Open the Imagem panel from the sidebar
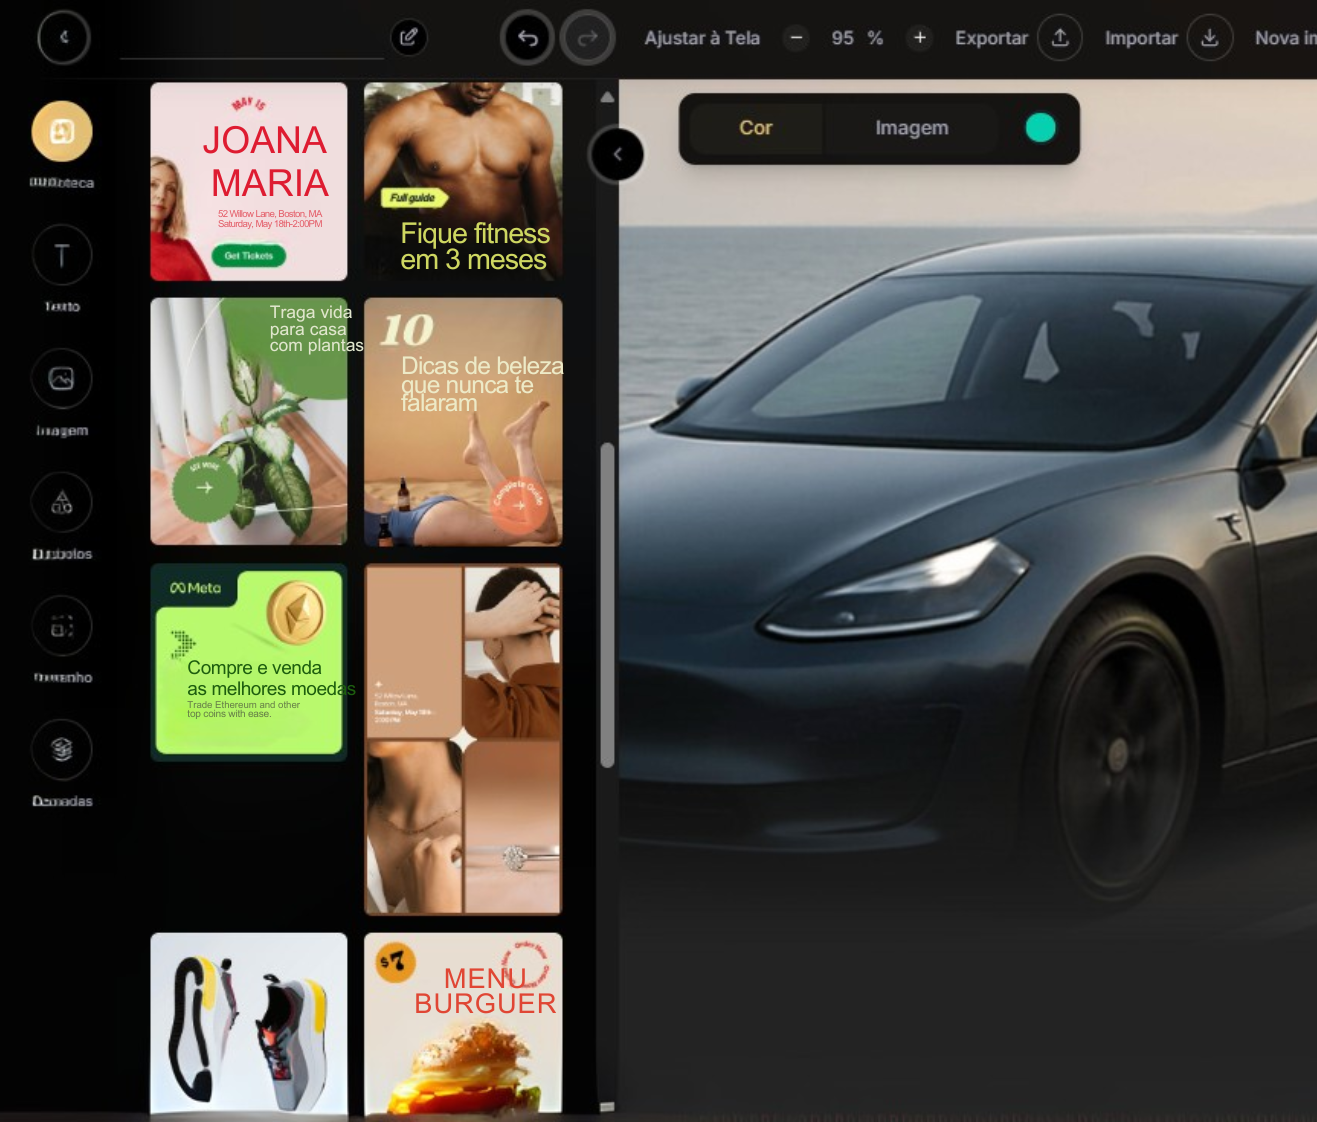 pyautogui.click(x=62, y=378)
